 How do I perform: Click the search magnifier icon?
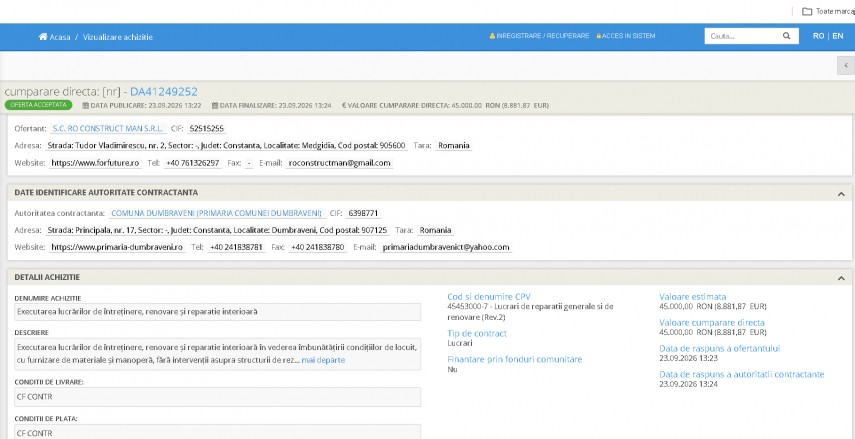click(x=786, y=36)
